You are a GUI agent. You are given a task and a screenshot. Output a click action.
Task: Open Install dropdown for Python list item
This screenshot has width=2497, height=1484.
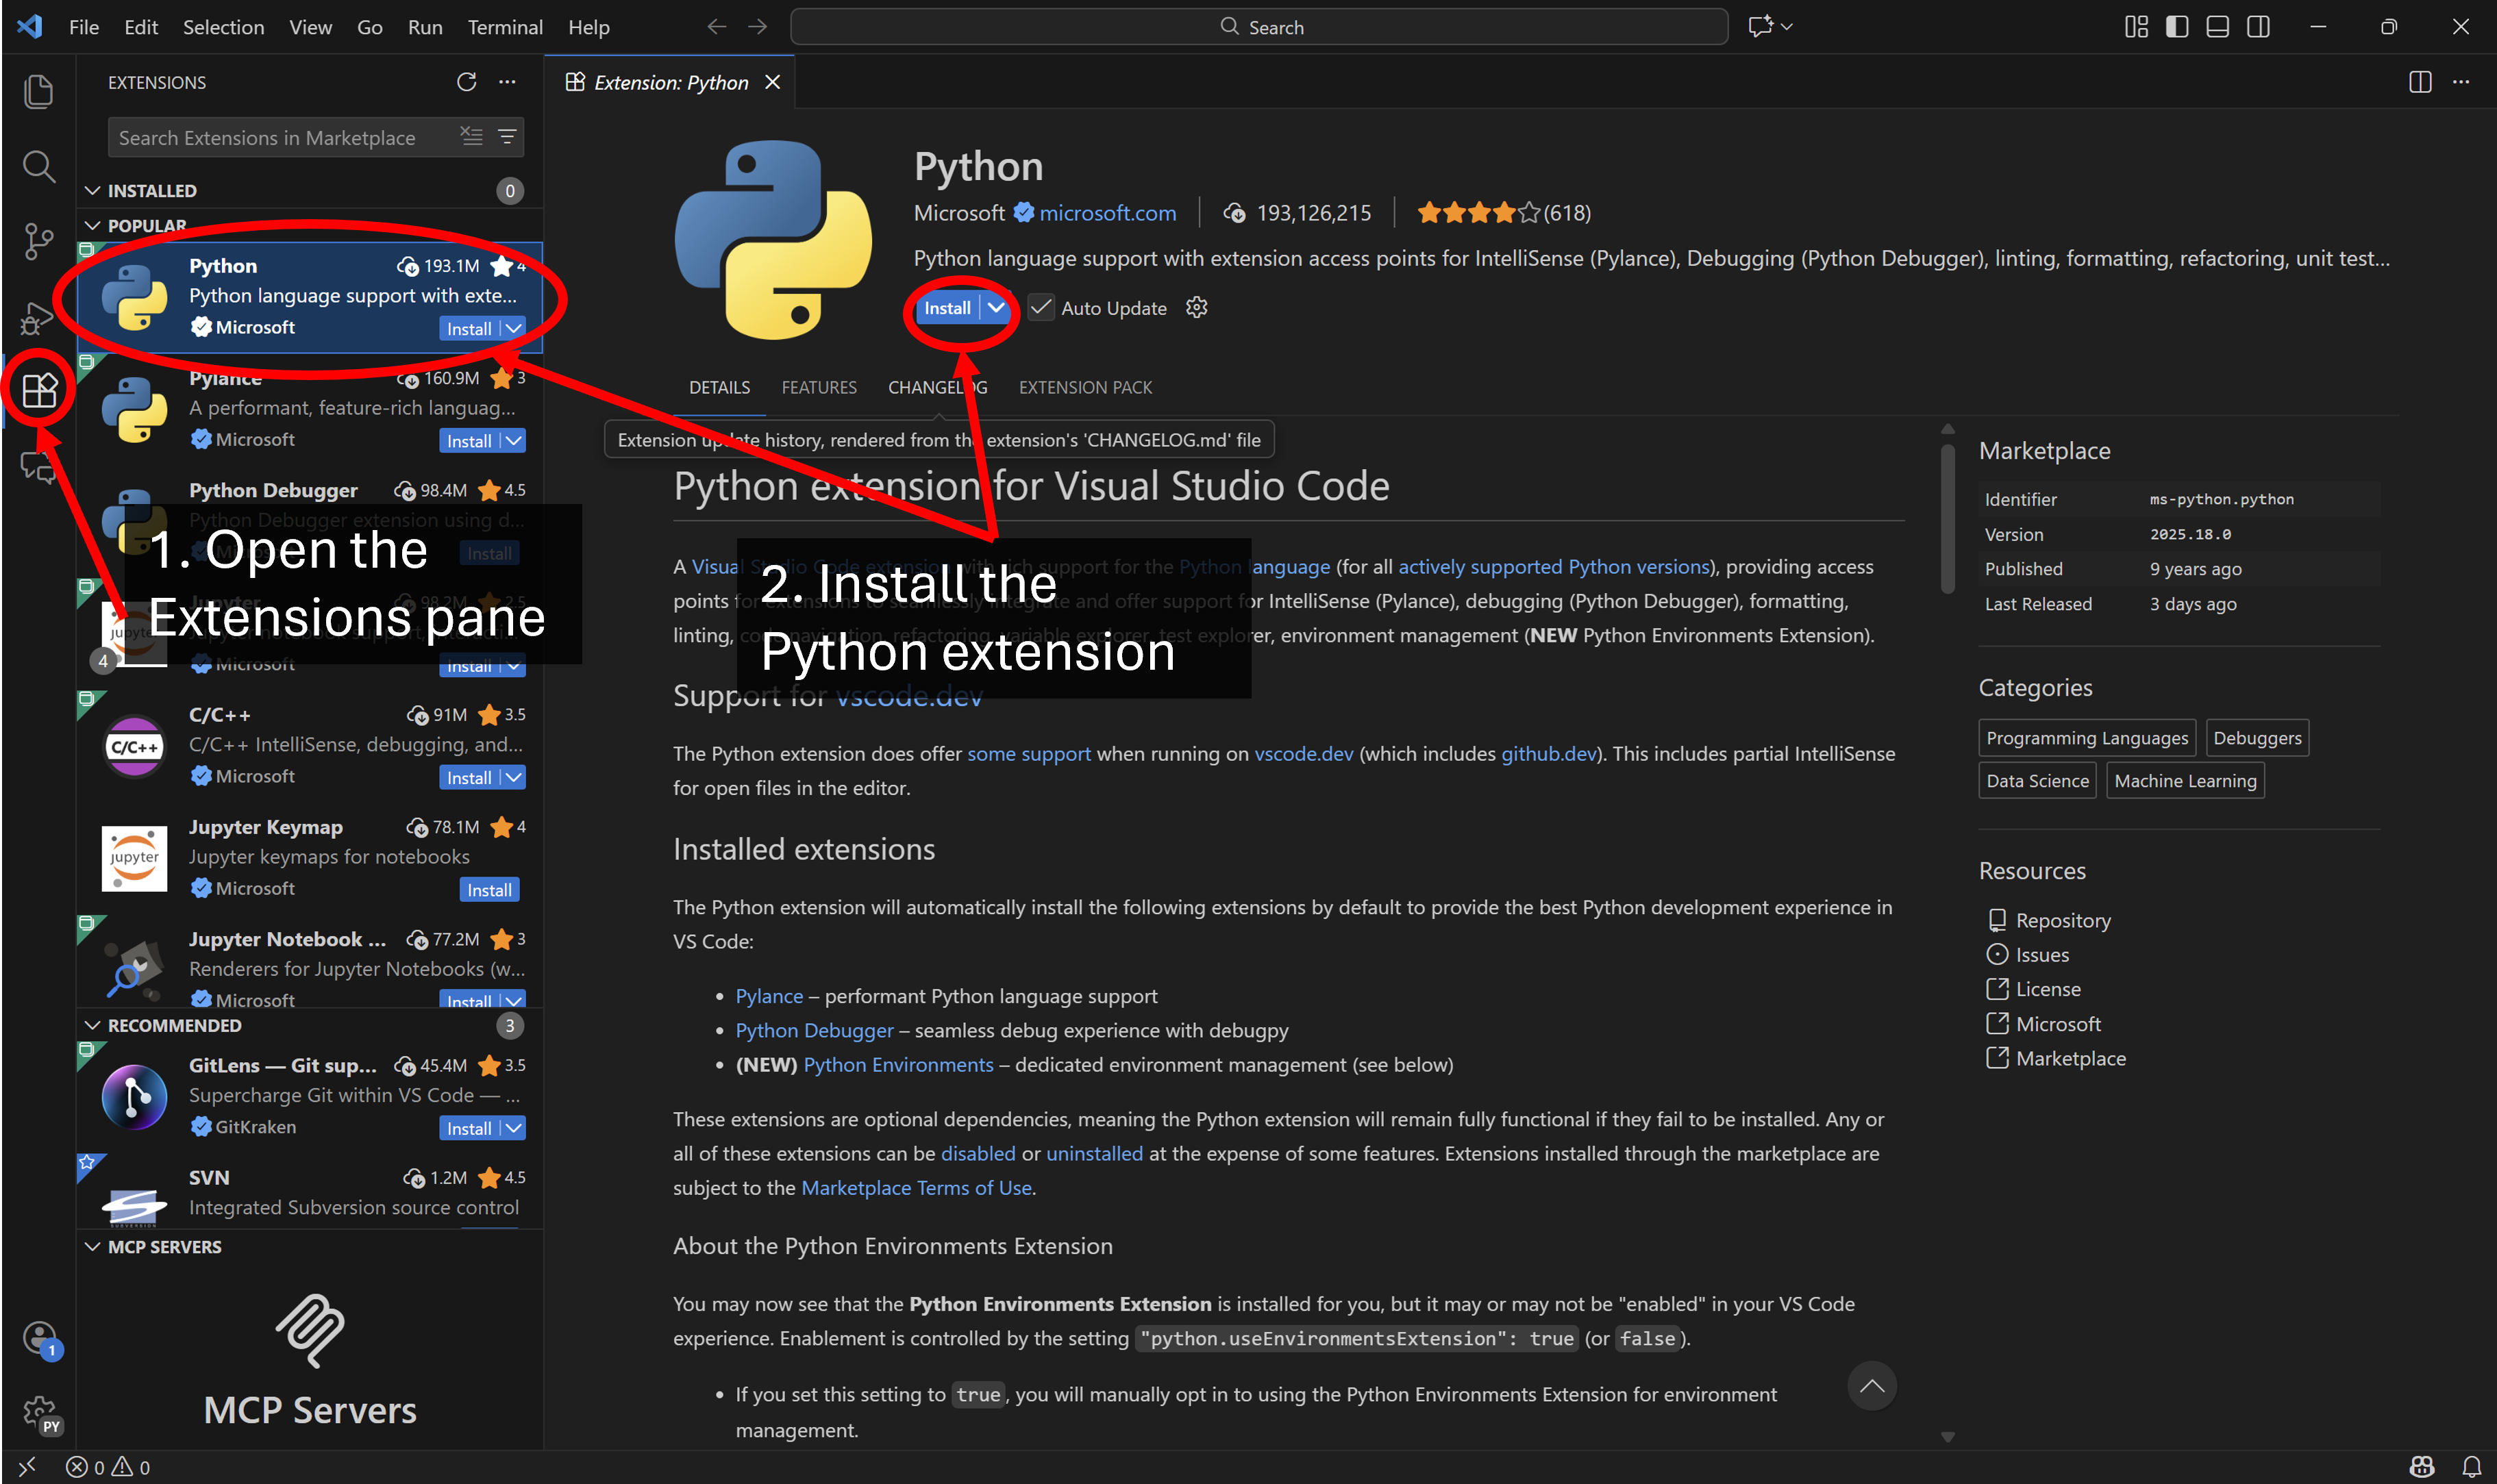pyautogui.click(x=513, y=329)
